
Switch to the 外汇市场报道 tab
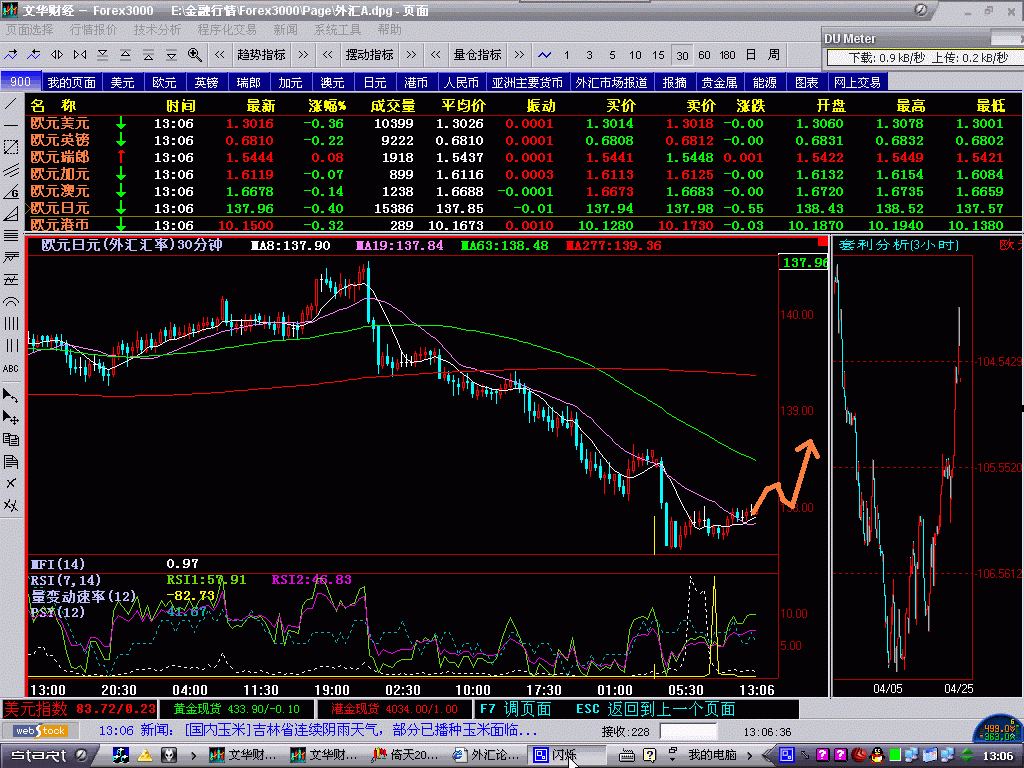(611, 82)
